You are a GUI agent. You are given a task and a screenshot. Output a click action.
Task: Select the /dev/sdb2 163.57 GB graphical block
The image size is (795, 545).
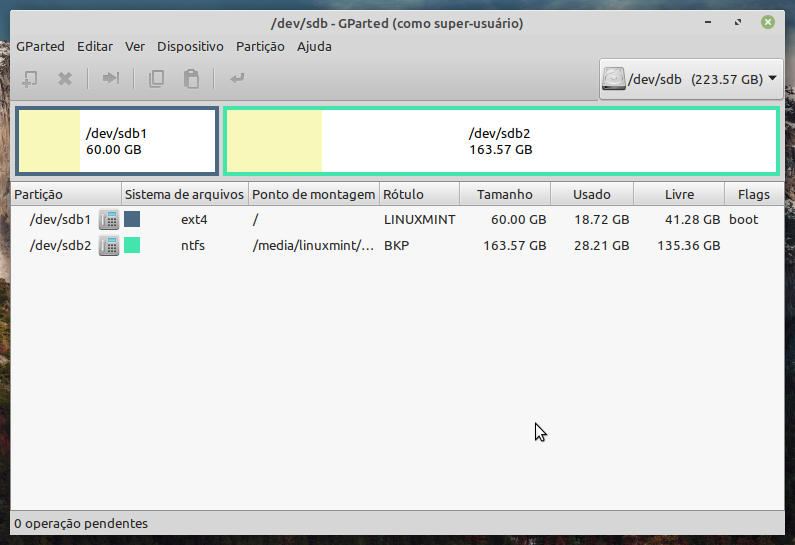point(501,141)
